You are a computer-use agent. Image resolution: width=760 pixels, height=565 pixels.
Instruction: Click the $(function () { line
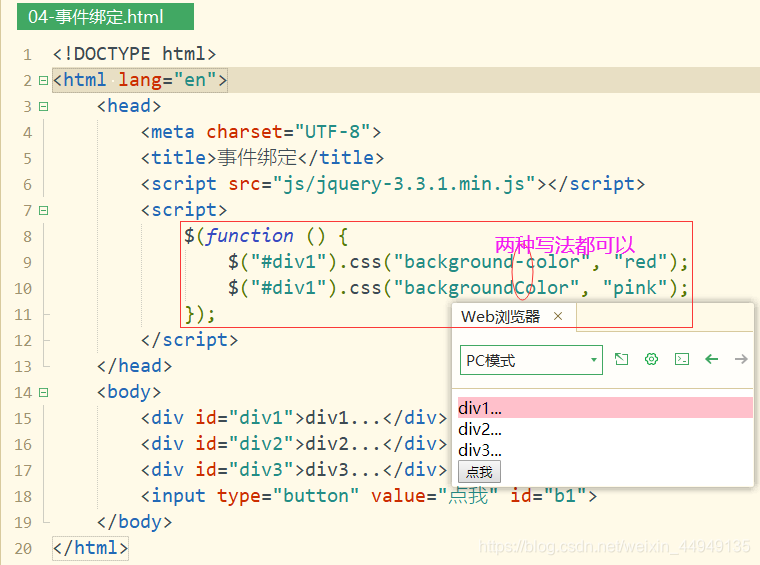point(266,236)
